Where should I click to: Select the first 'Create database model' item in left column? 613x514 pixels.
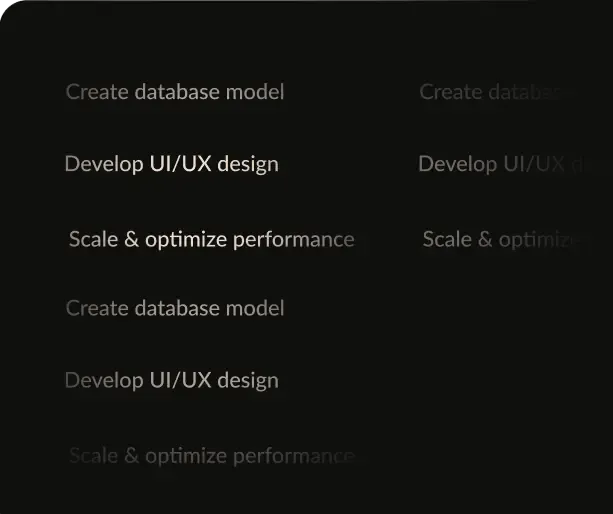point(175,92)
